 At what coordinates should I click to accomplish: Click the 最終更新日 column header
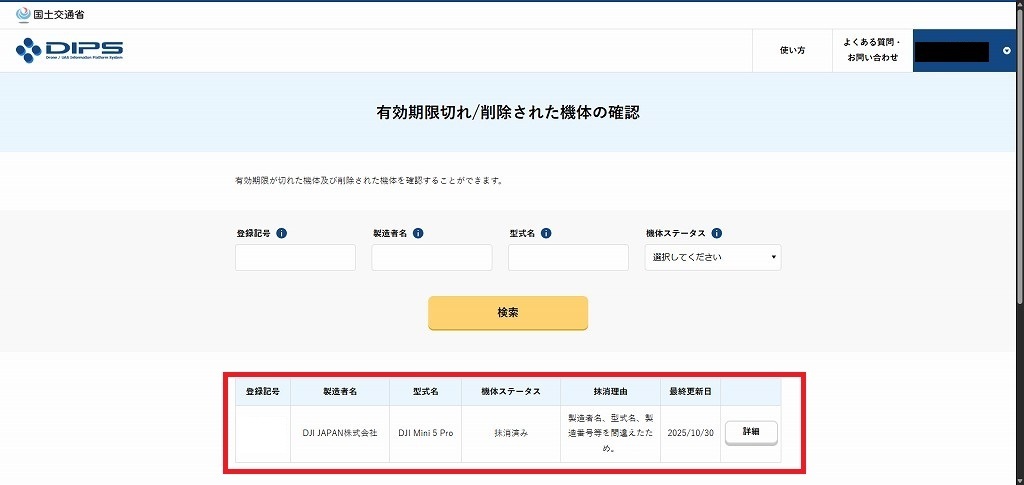(x=690, y=391)
